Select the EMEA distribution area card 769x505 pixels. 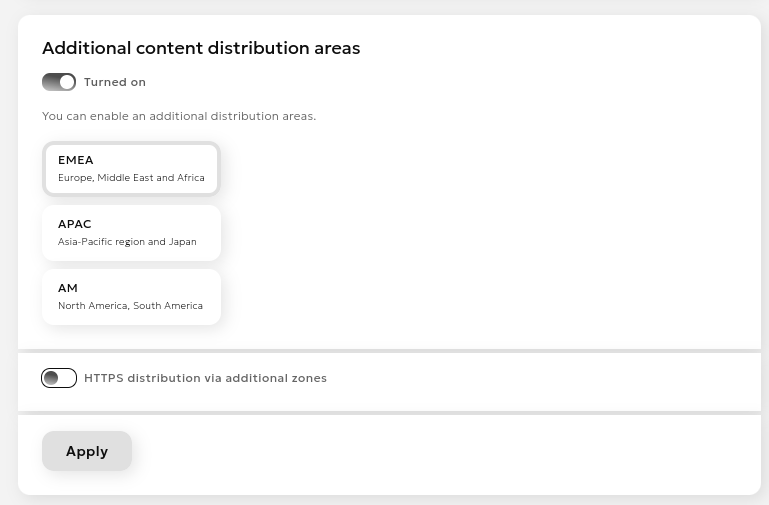(x=131, y=168)
